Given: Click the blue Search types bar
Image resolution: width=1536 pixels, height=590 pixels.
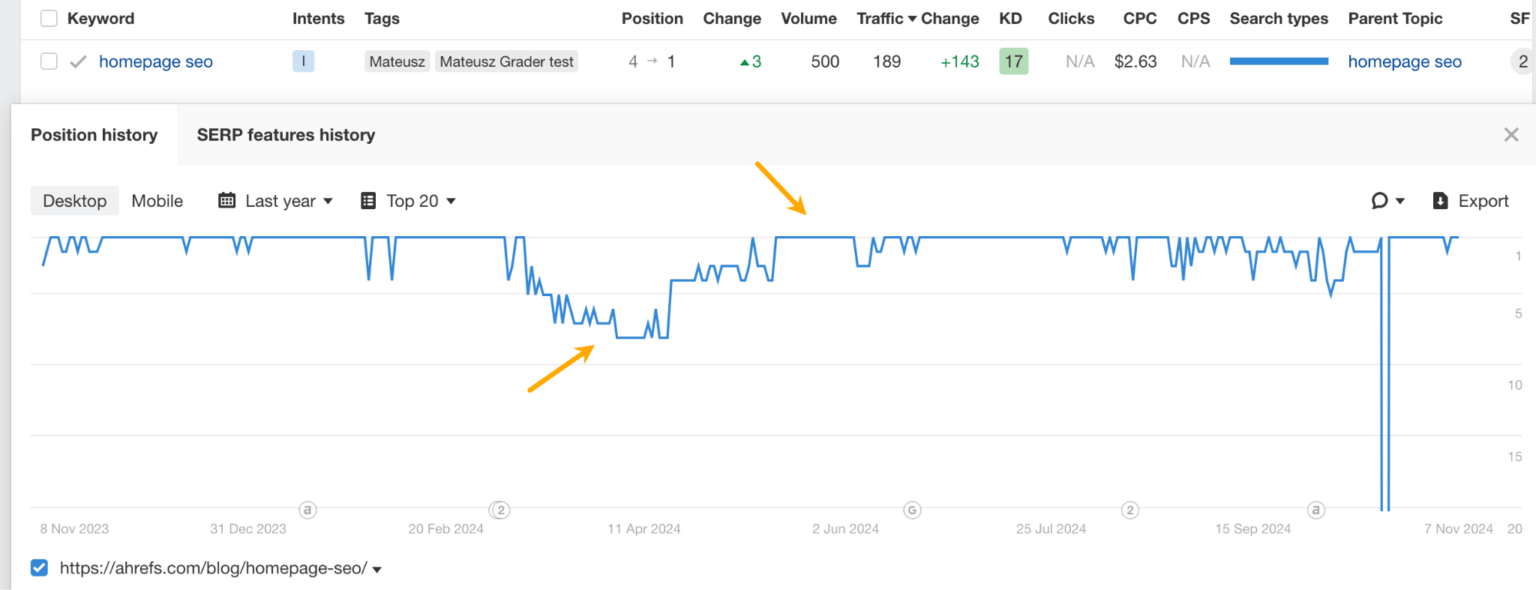Looking at the screenshot, I should (1279, 61).
